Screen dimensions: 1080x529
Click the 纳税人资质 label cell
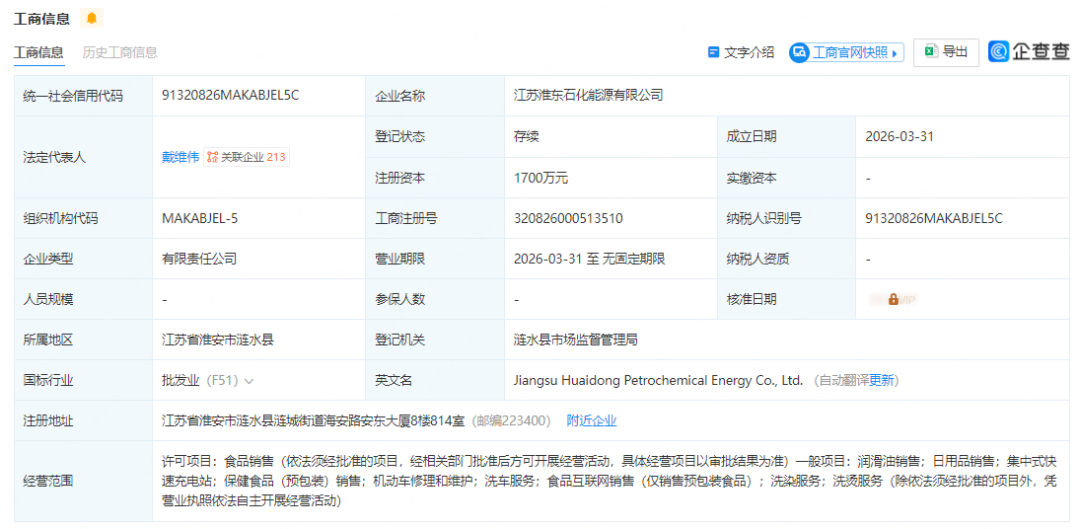(x=786, y=260)
